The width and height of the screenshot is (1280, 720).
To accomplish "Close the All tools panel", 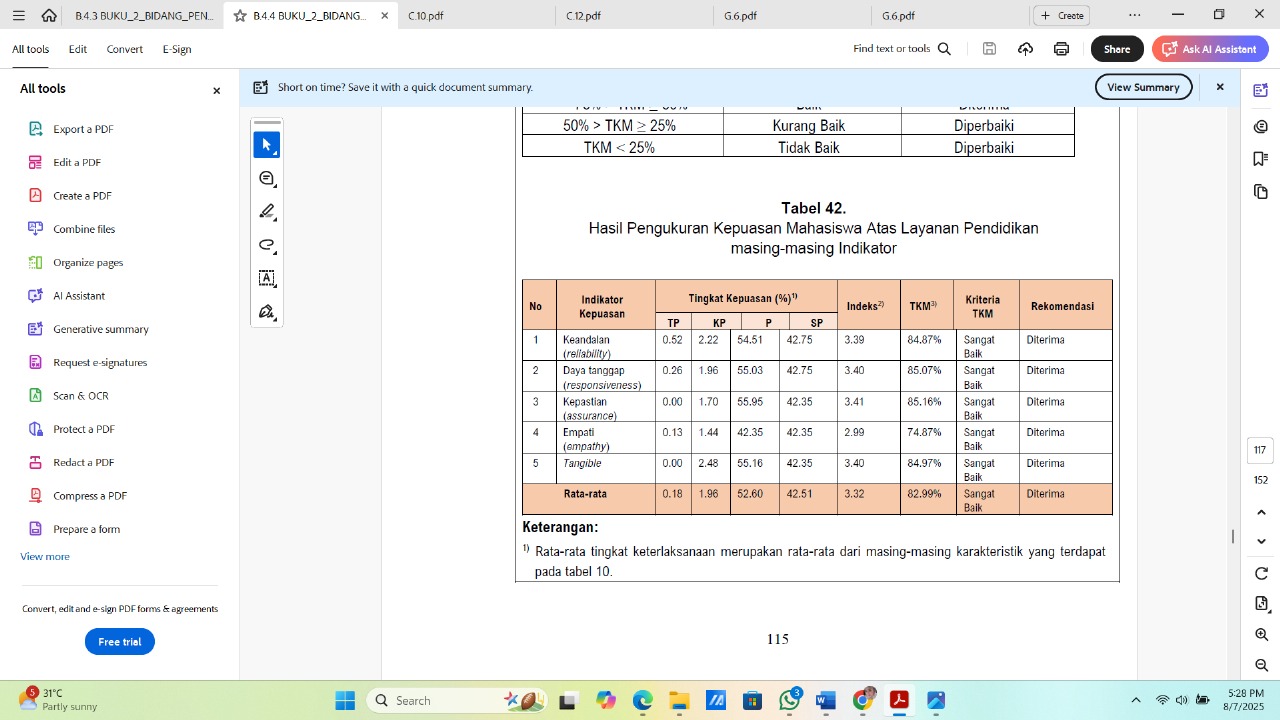I will click(216, 90).
